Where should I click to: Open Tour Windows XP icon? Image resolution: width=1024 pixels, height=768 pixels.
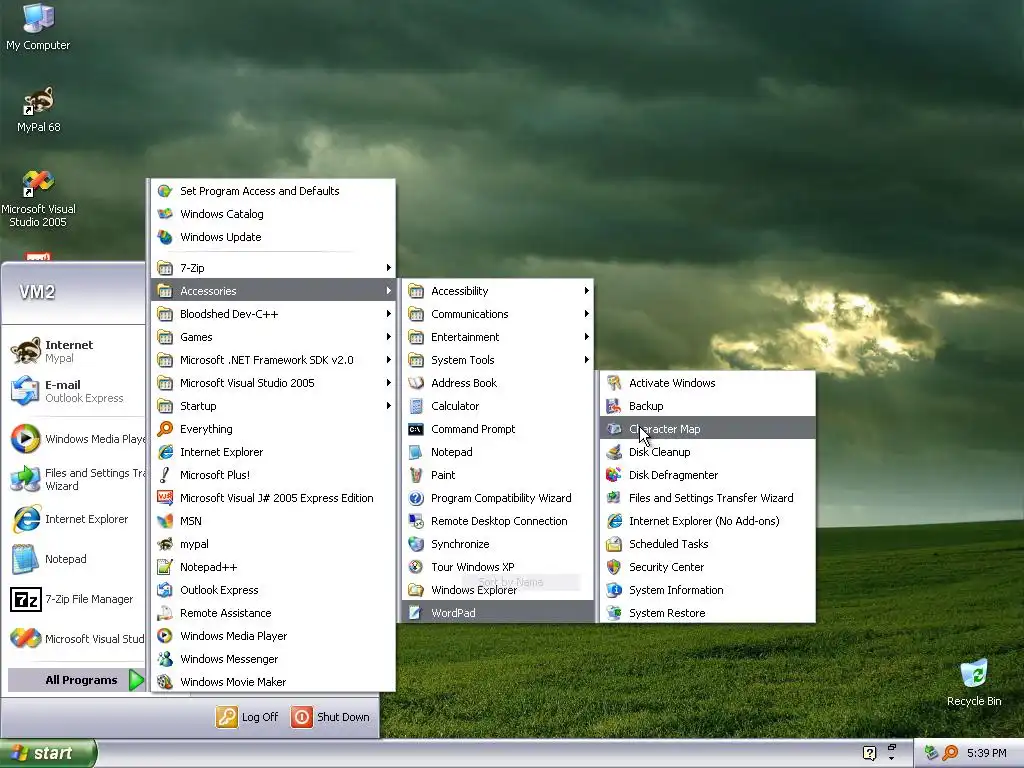tap(416, 567)
